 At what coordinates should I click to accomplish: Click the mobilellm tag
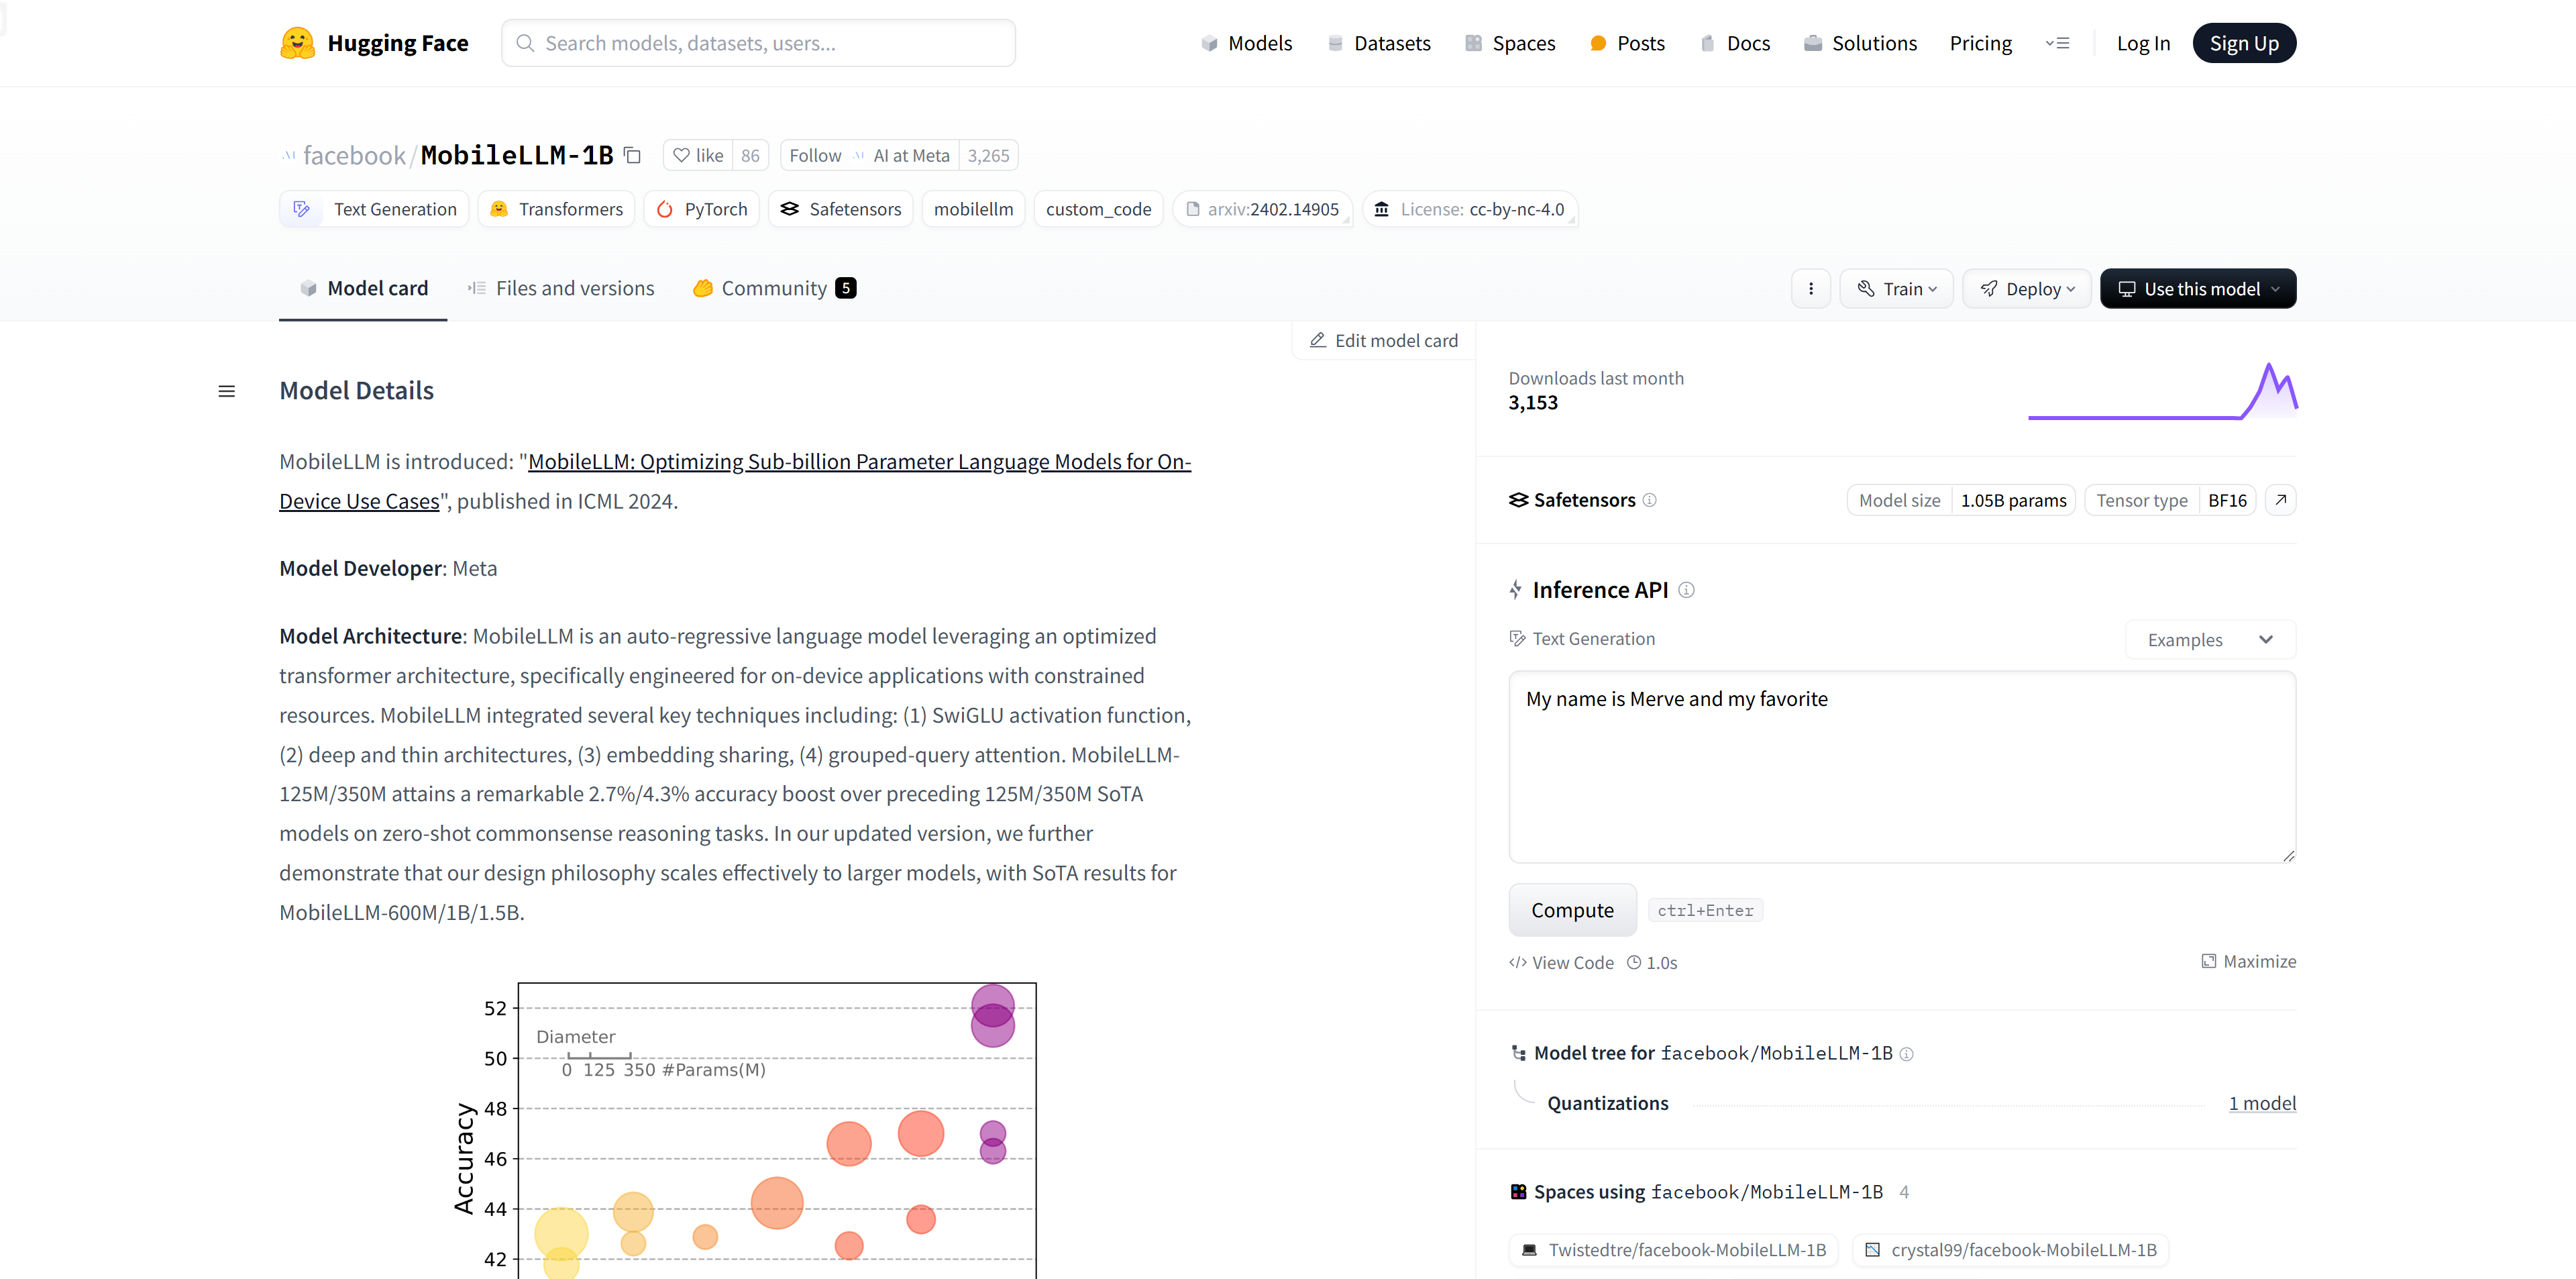[x=973, y=209]
